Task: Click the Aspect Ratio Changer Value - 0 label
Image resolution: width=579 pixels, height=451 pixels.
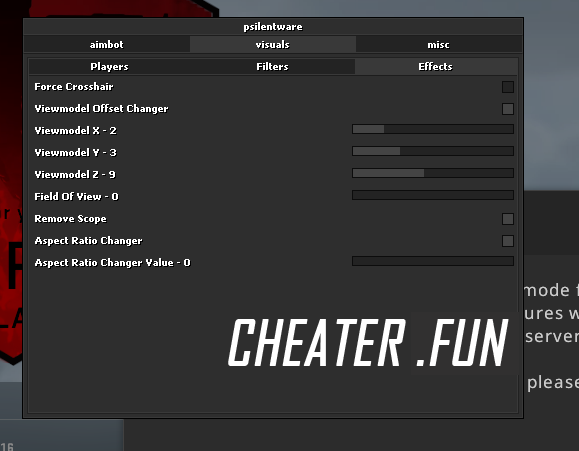Action: click(x=112, y=263)
